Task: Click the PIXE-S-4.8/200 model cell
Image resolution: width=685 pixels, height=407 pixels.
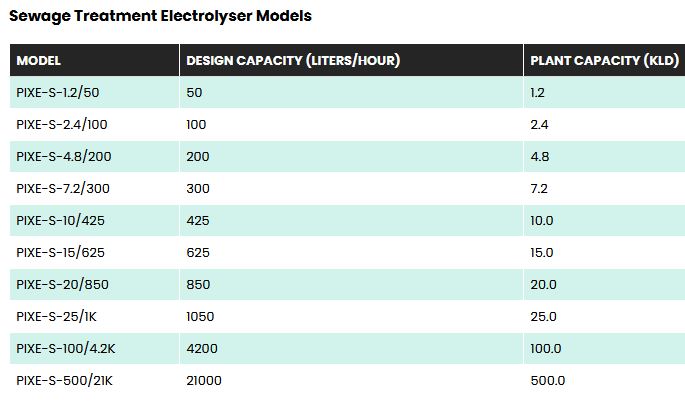Action: click(63, 157)
